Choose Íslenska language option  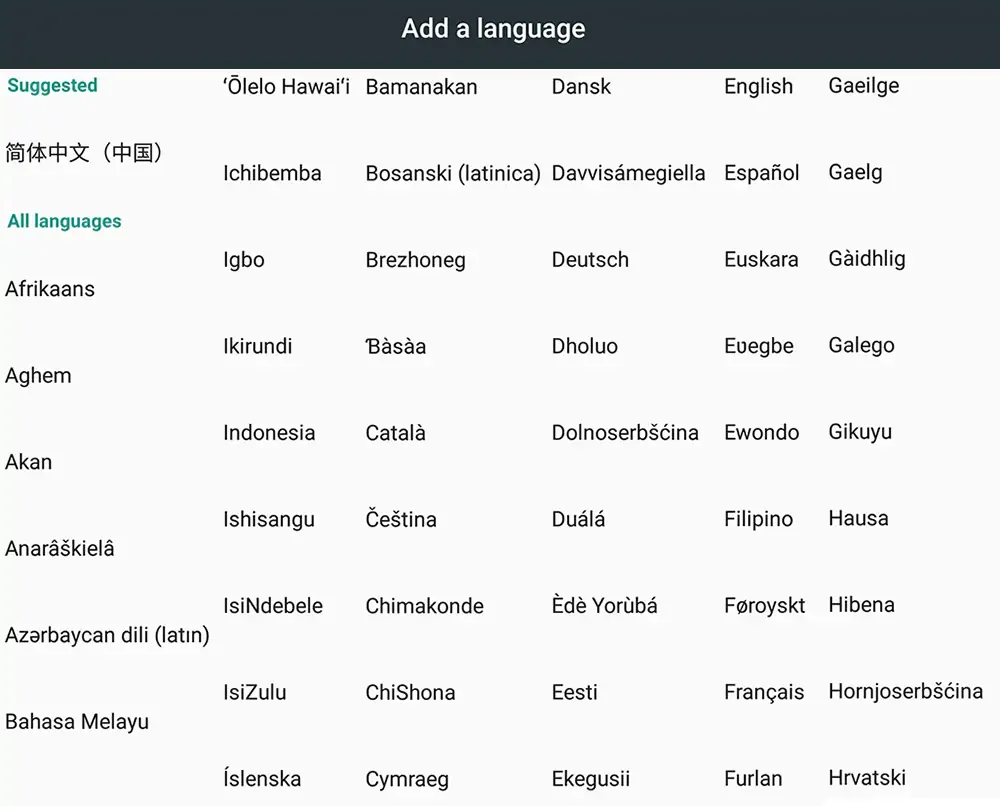coord(262,779)
